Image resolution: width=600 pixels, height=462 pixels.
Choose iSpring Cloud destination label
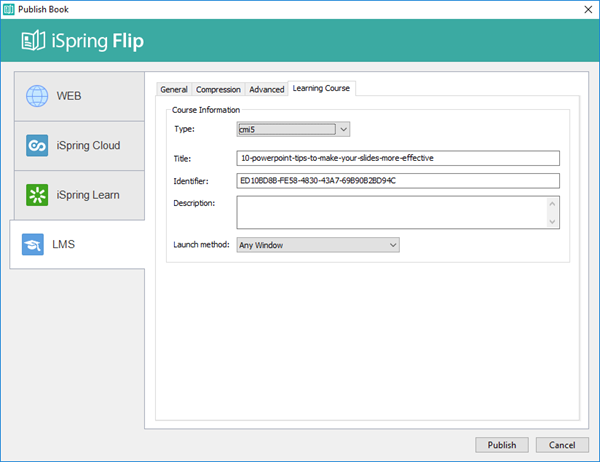(x=88, y=145)
